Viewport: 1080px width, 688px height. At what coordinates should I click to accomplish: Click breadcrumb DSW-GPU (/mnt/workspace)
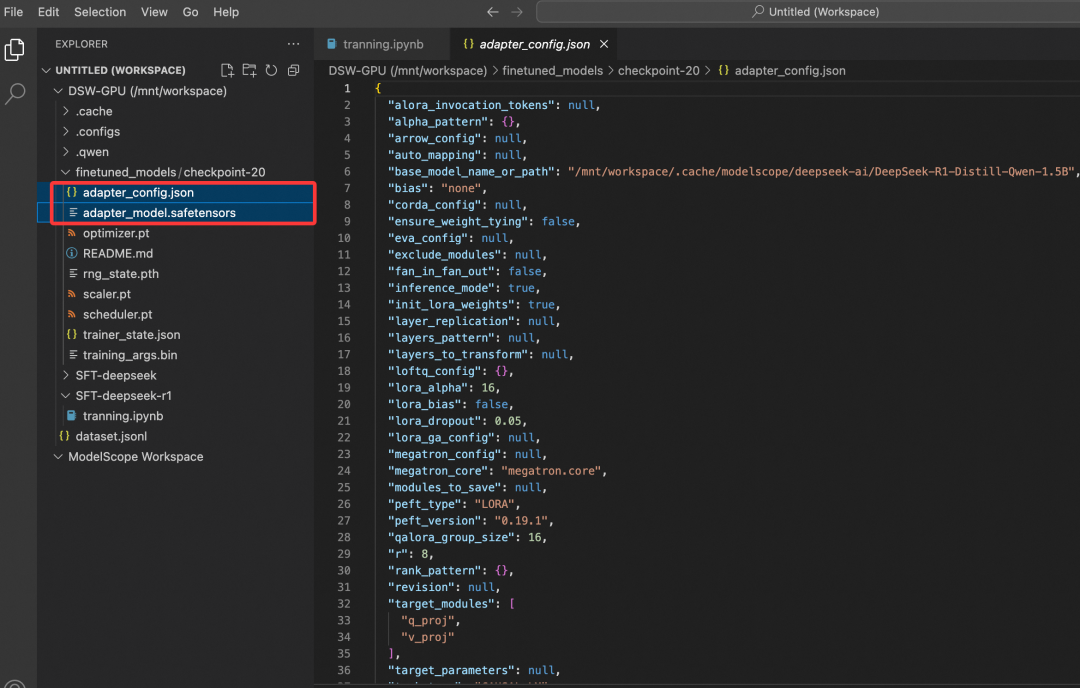pyautogui.click(x=407, y=70)
